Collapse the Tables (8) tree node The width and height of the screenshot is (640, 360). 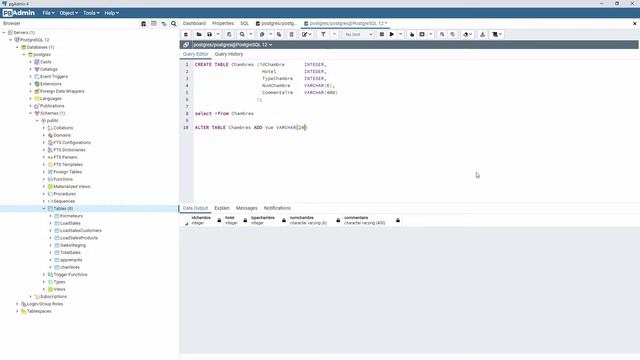(44, 209)
